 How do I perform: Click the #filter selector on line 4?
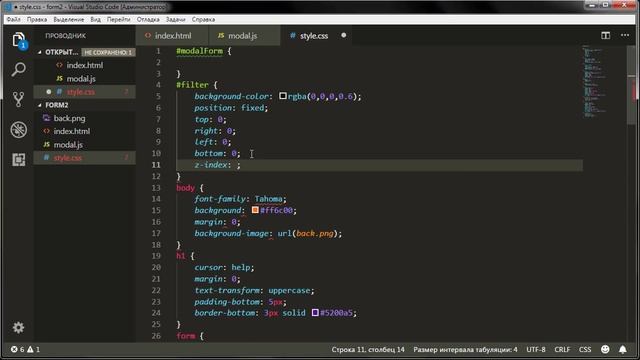coord(192,85)
